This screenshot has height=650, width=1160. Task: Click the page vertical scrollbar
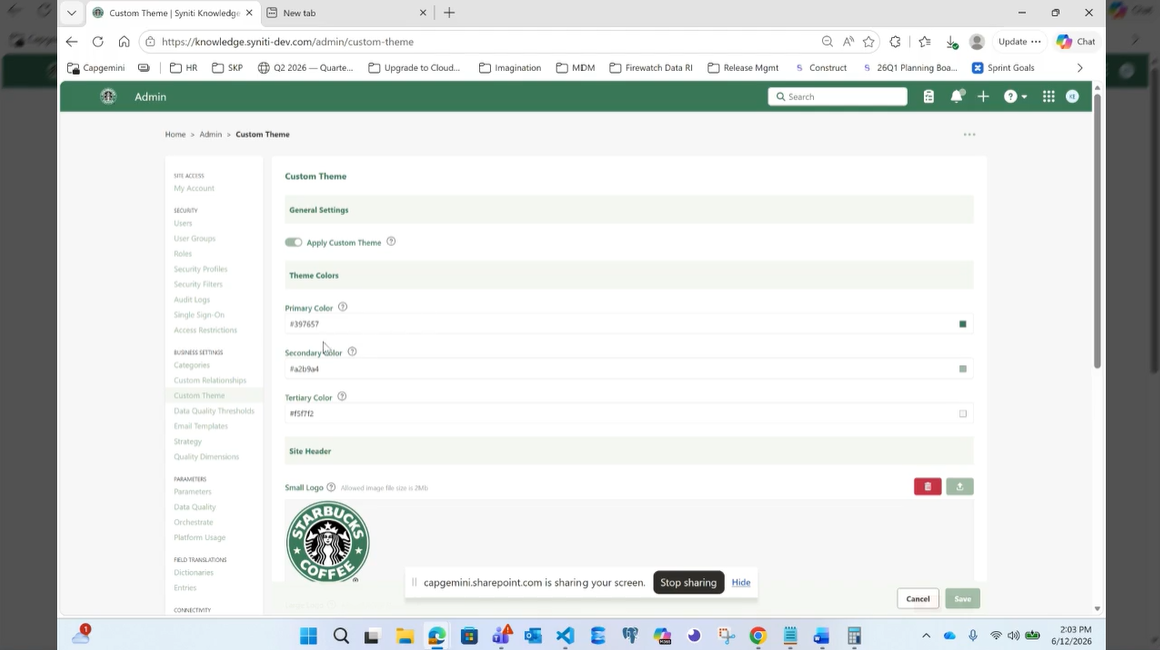click(1097, 231)
